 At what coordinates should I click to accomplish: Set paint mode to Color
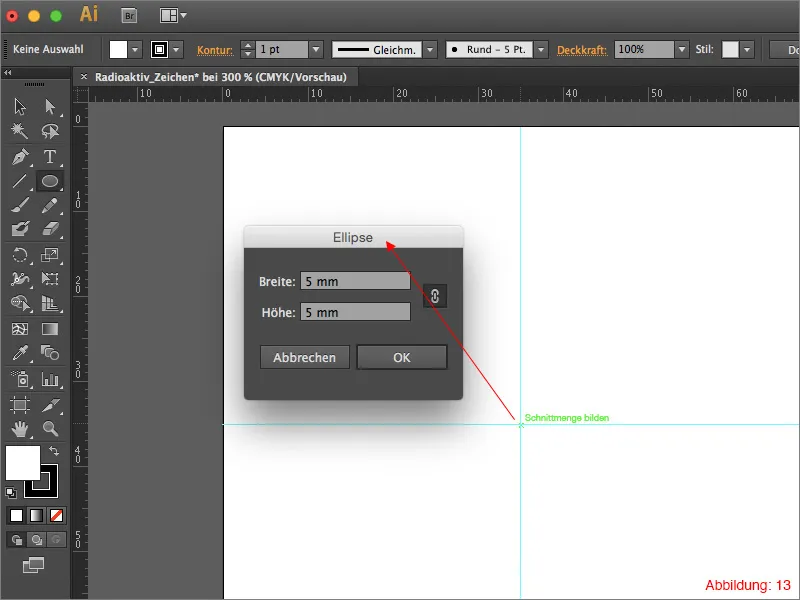pyautogui.click(x=16, y=515)
